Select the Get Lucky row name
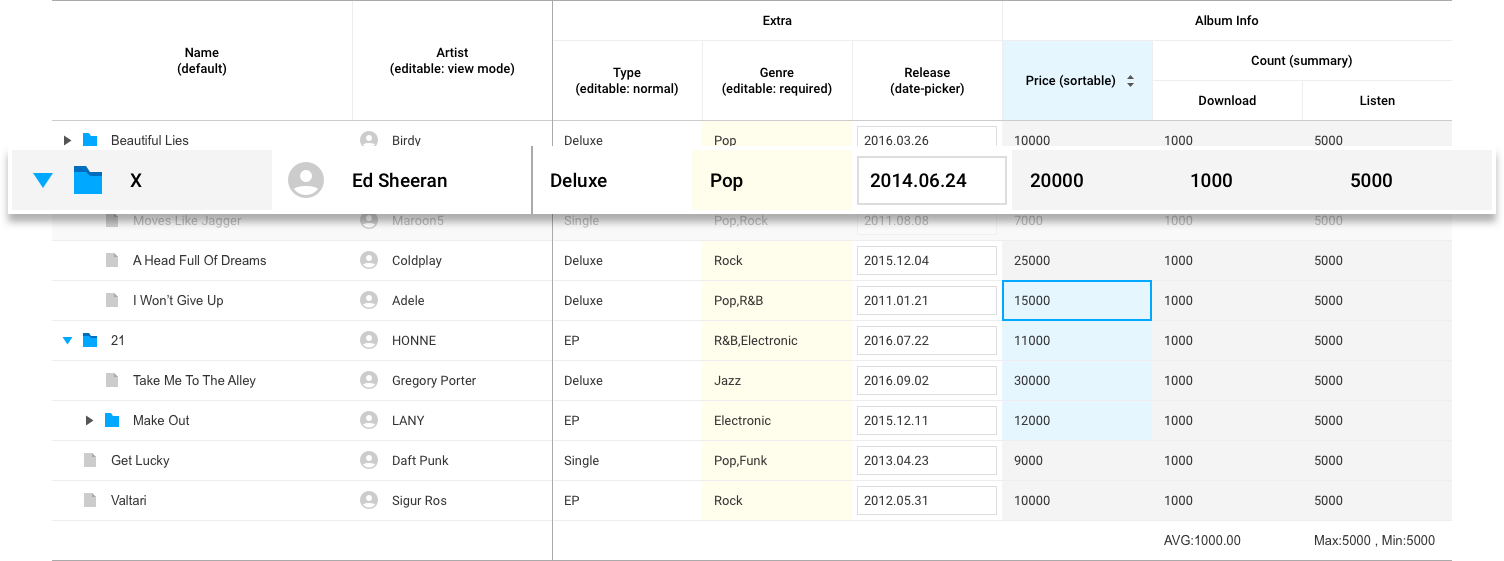Viewport: 1504px width, 561px height. pyautogui.click(x=140, y=461)
